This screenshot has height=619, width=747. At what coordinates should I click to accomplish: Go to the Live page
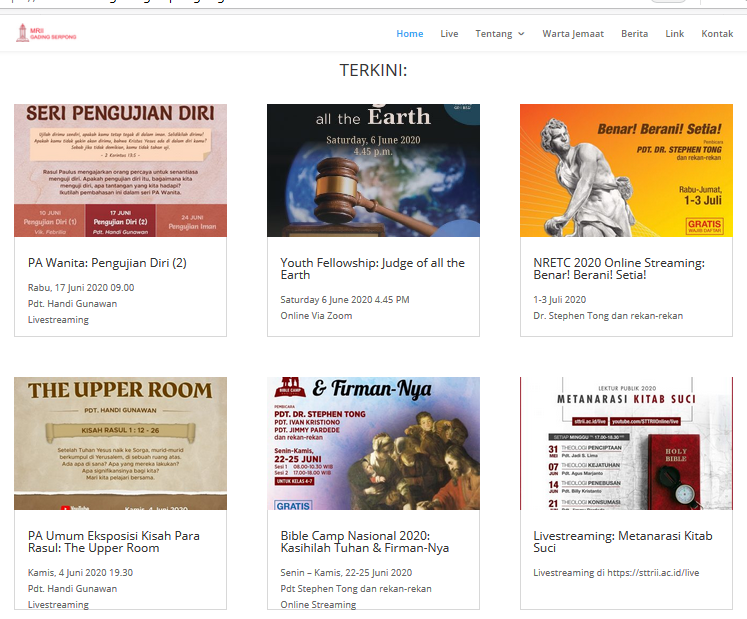coord(449,34)
